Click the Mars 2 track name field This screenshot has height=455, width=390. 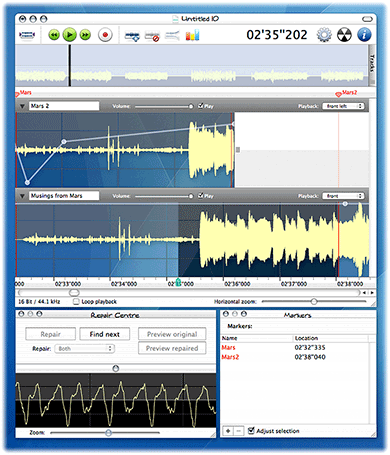(x=64, y=106)
